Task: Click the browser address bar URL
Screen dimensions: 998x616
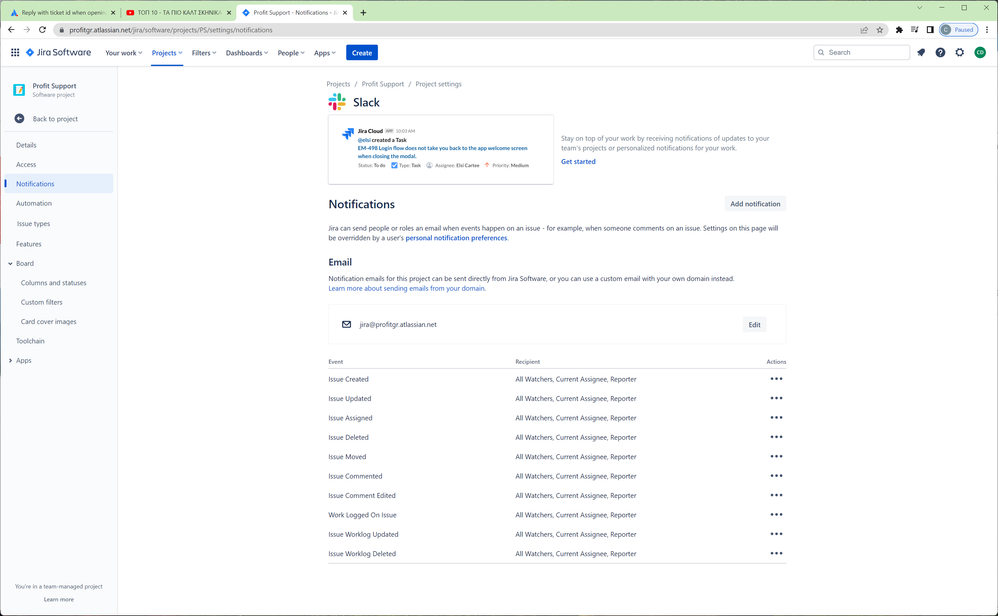Action: [171, 30]
